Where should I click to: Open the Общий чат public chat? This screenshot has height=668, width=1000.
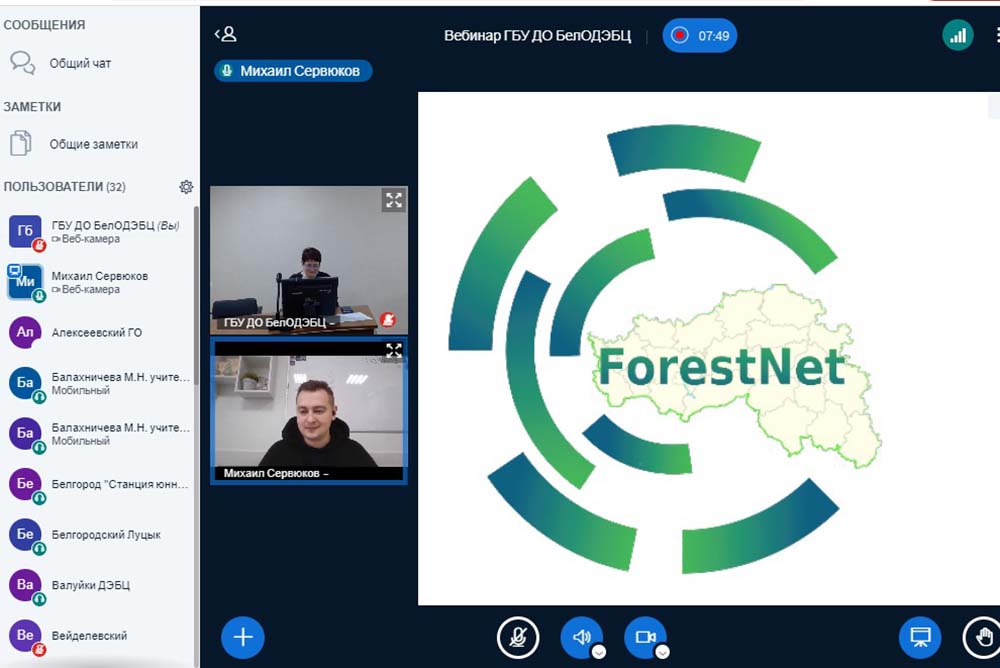tap(80, 64)
